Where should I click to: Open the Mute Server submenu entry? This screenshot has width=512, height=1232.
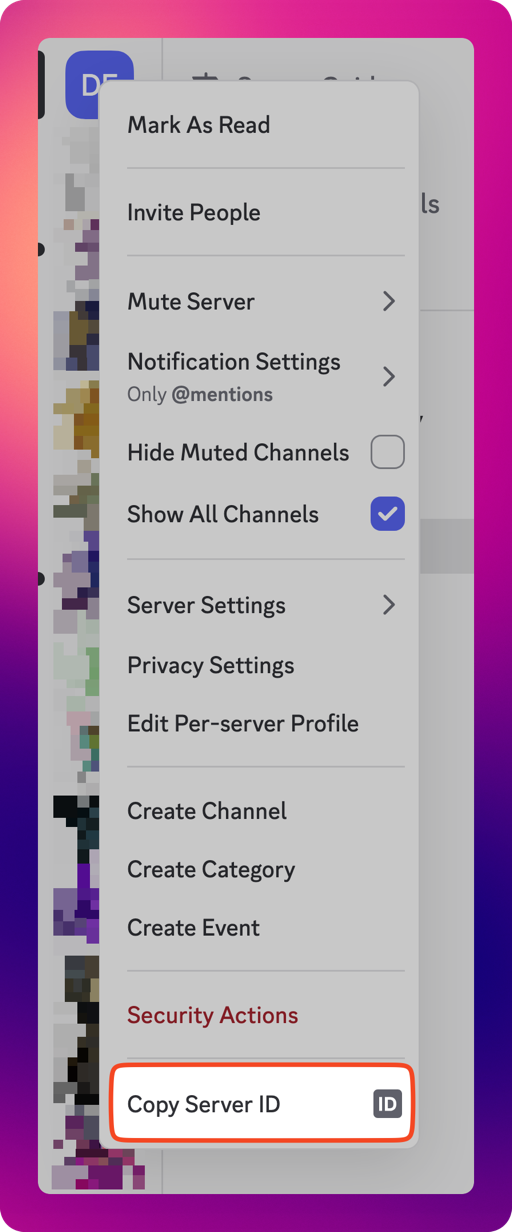coord(265,301)
